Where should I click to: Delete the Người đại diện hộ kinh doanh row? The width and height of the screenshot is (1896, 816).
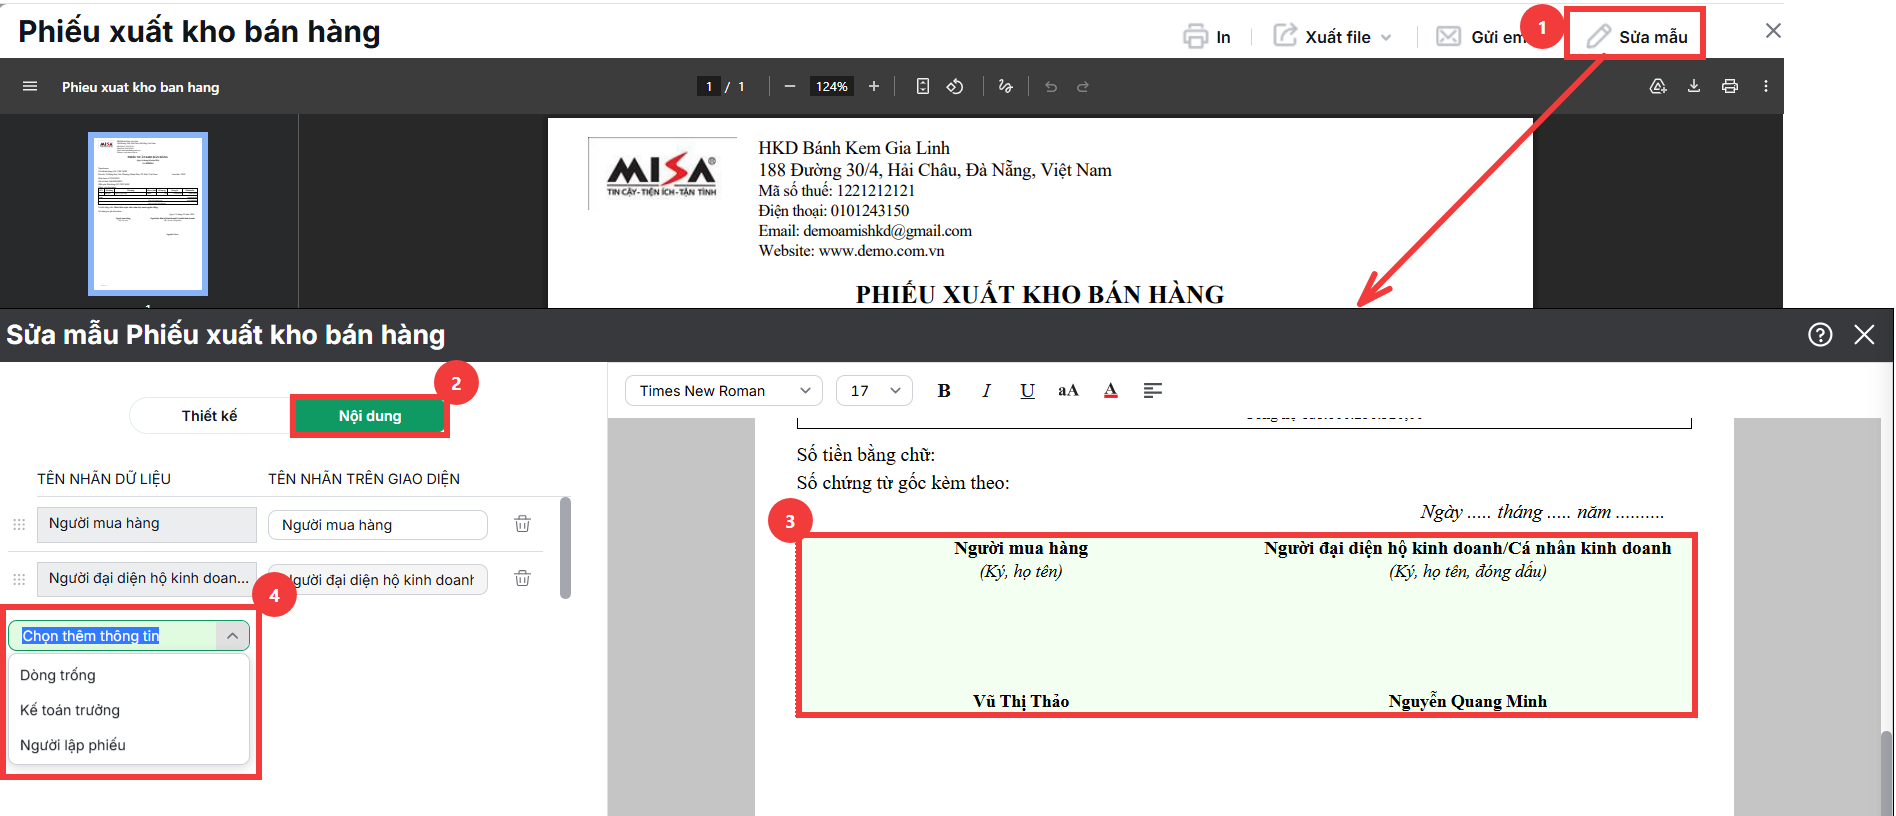pyautogui.click(x=522, y=578)
